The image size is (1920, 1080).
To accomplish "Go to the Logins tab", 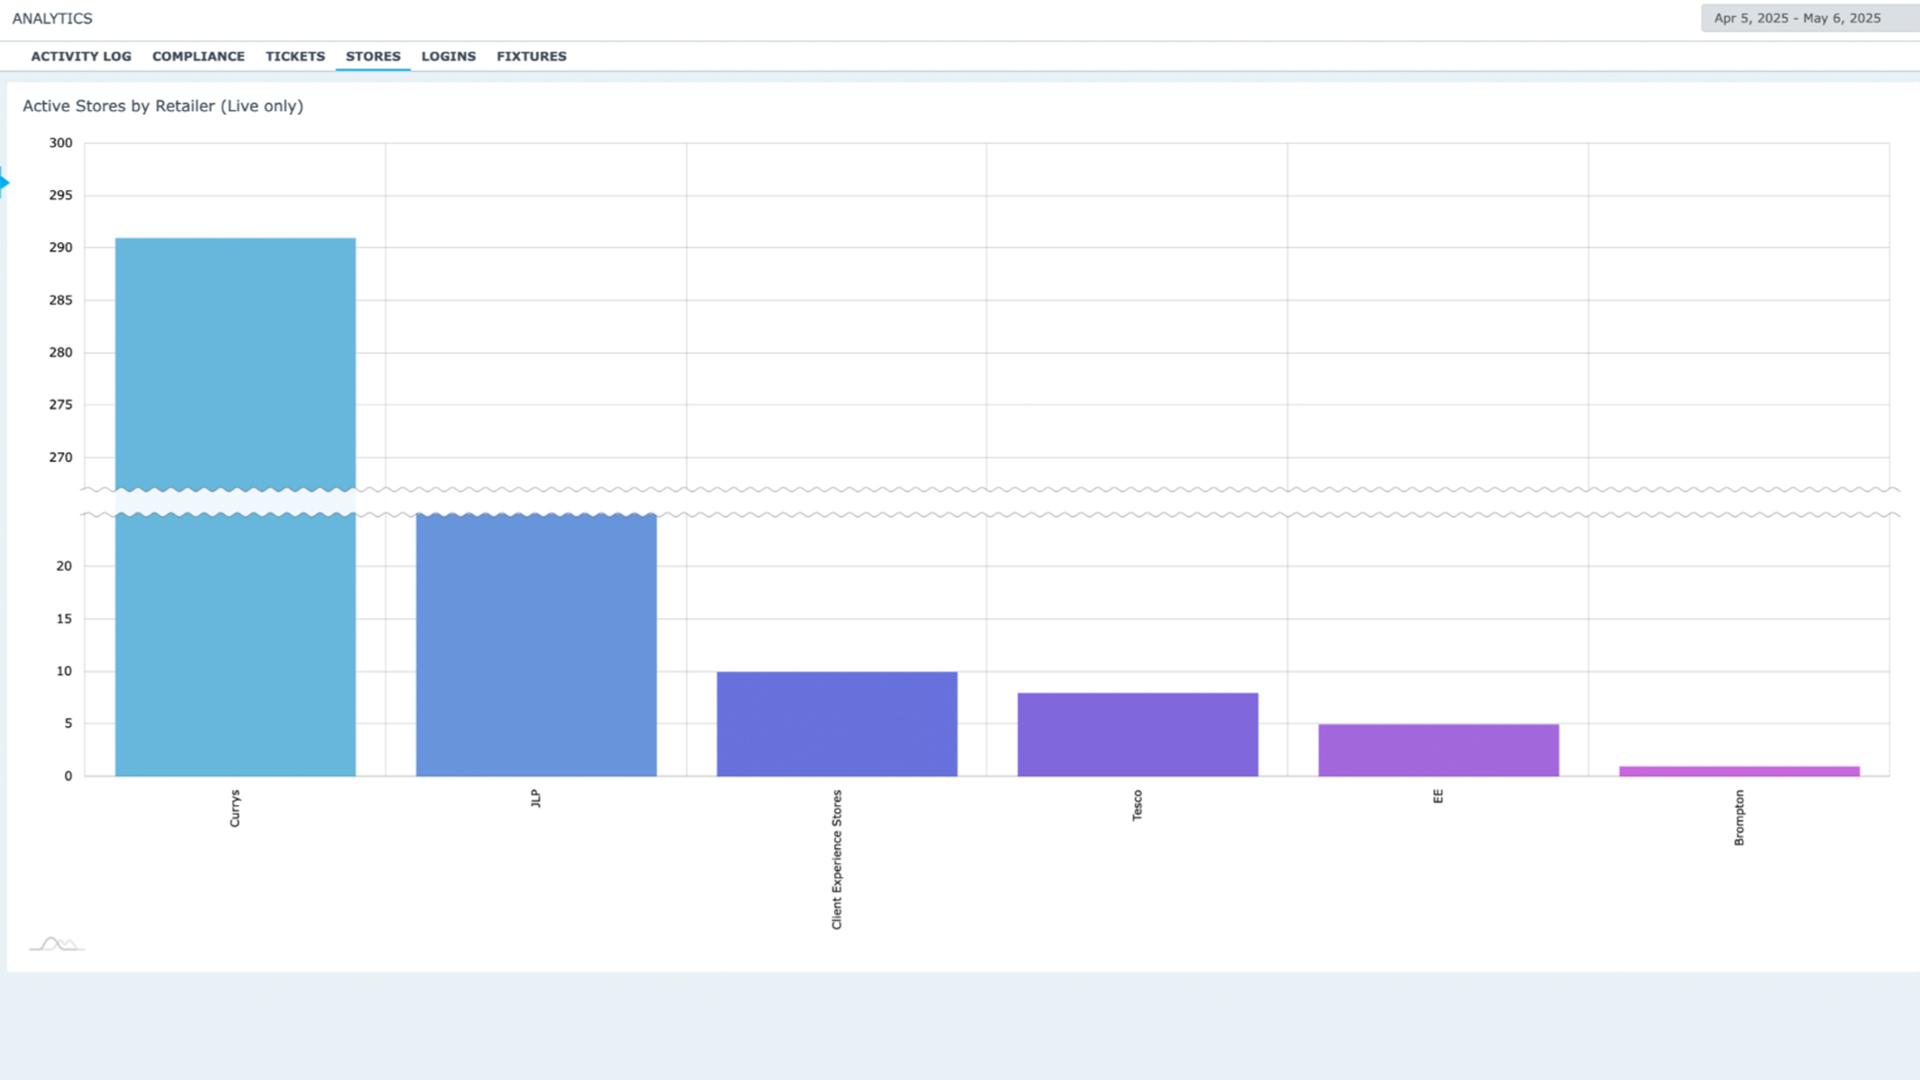I will pyautogui.click(x=448, y=56).
